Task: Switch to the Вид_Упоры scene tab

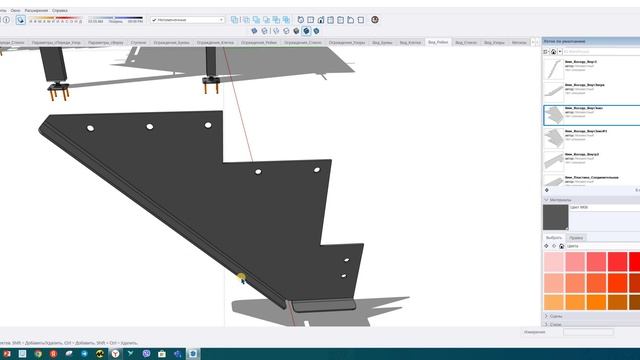Action: pos(494,42)
